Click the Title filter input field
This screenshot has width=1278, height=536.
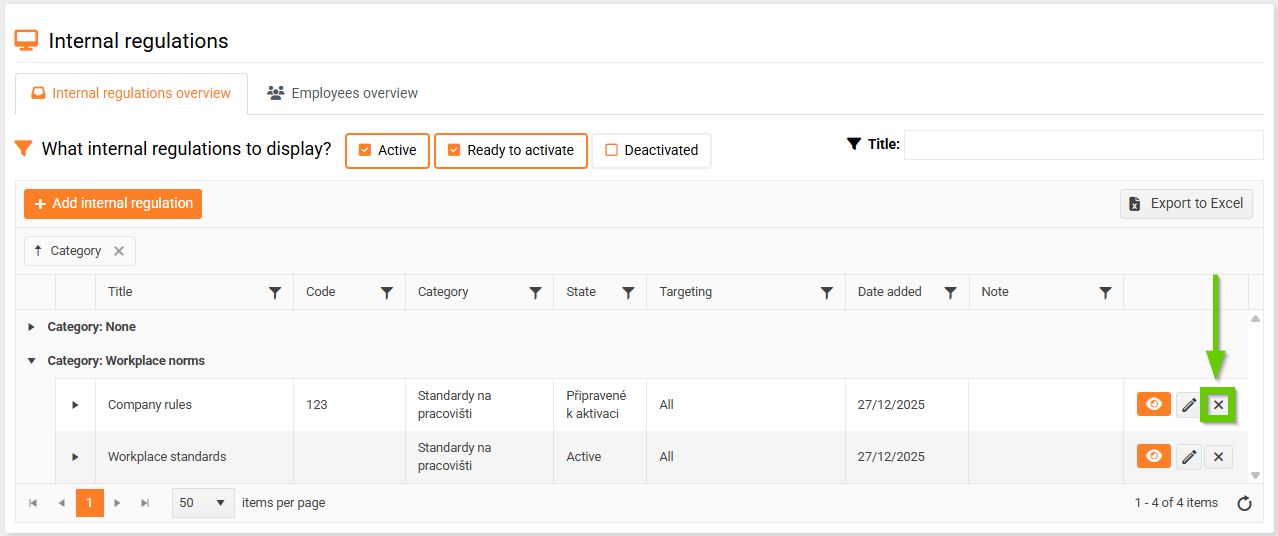click(x=1083, y=145)
